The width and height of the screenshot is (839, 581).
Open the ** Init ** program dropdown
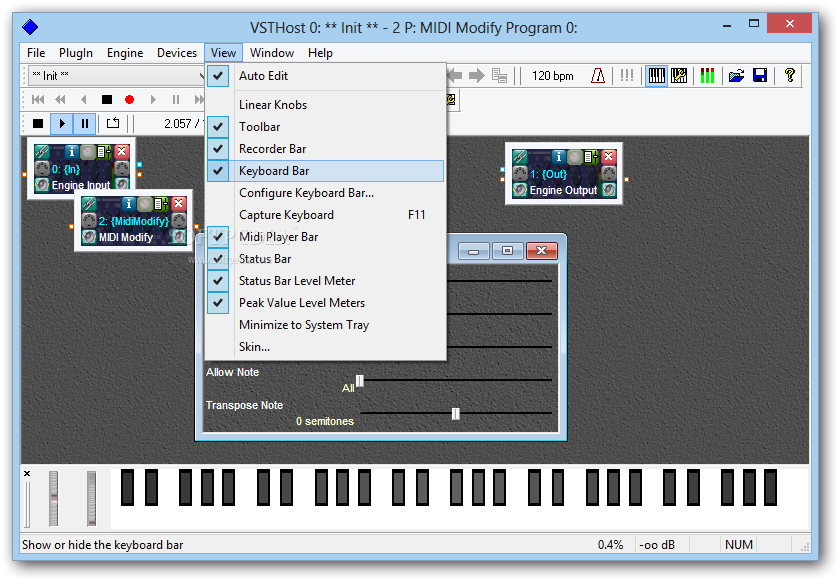coord(117,75)
